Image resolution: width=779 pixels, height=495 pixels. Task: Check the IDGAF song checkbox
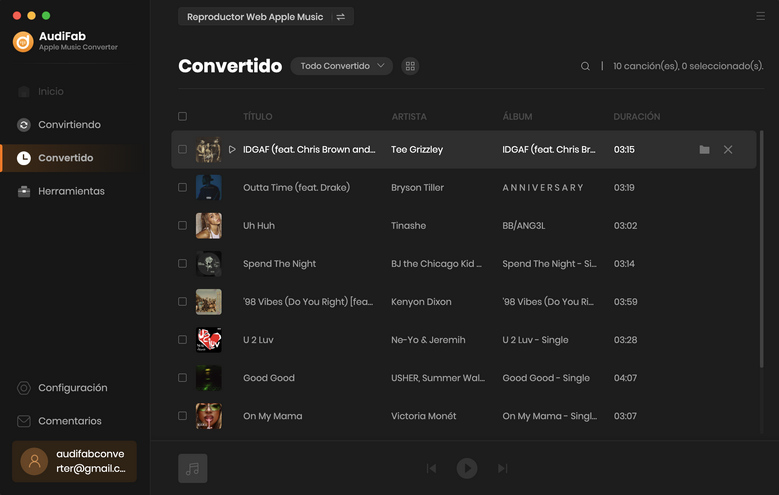tap(182, 149)
